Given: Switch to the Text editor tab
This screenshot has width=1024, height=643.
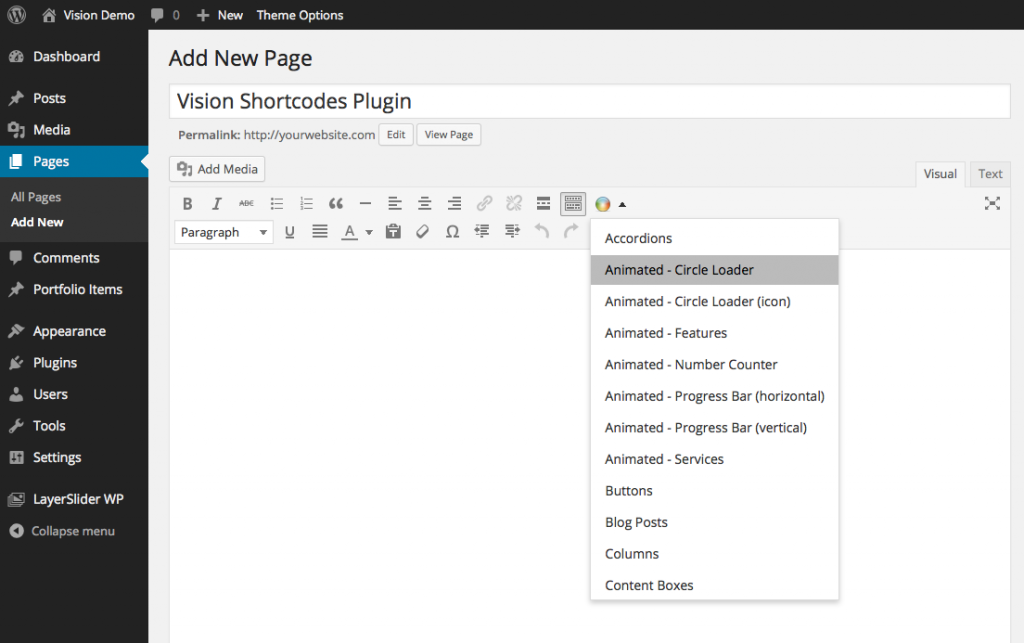Looking at the screenshot, I should [x=990, y=174].
